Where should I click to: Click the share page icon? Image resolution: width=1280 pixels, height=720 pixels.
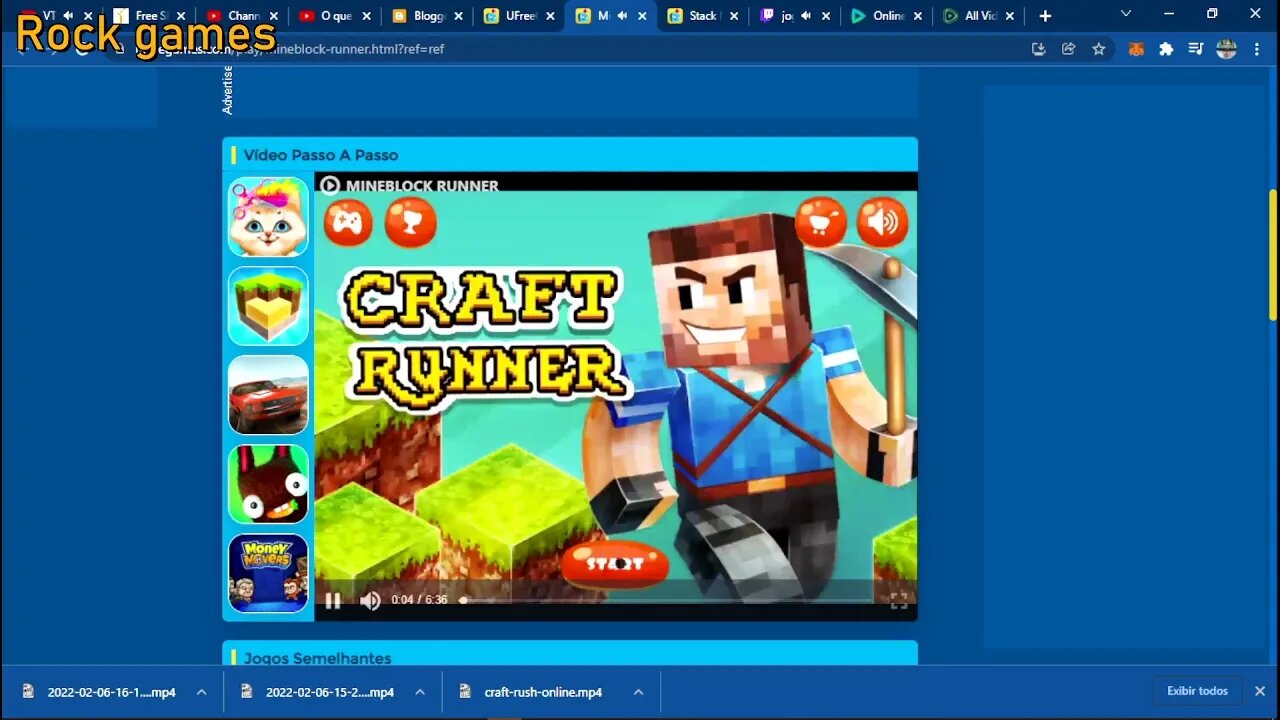coord(1069,49)
